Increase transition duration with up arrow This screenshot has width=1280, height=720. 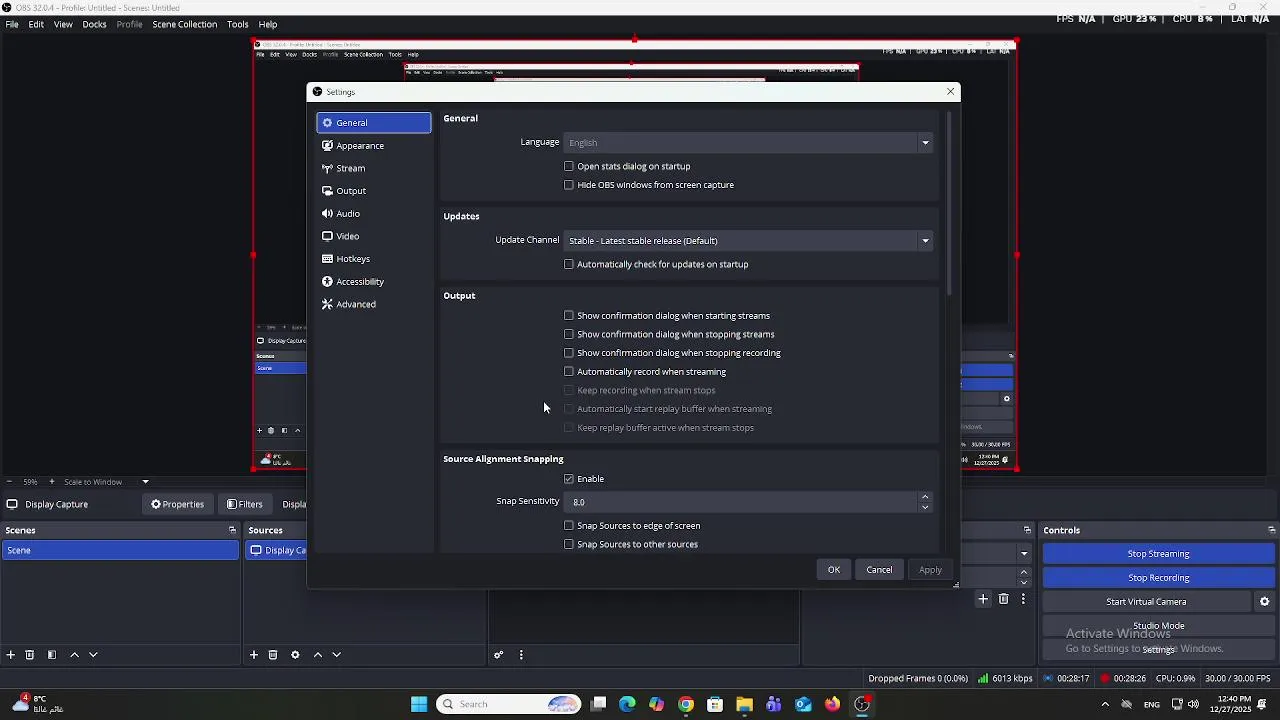[1024, 572]
